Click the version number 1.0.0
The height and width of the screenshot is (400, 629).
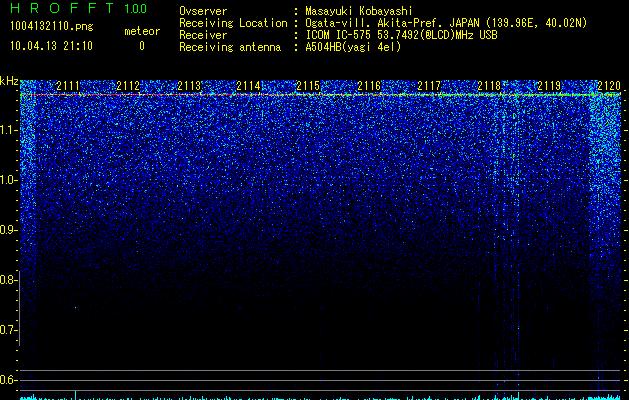136,8
